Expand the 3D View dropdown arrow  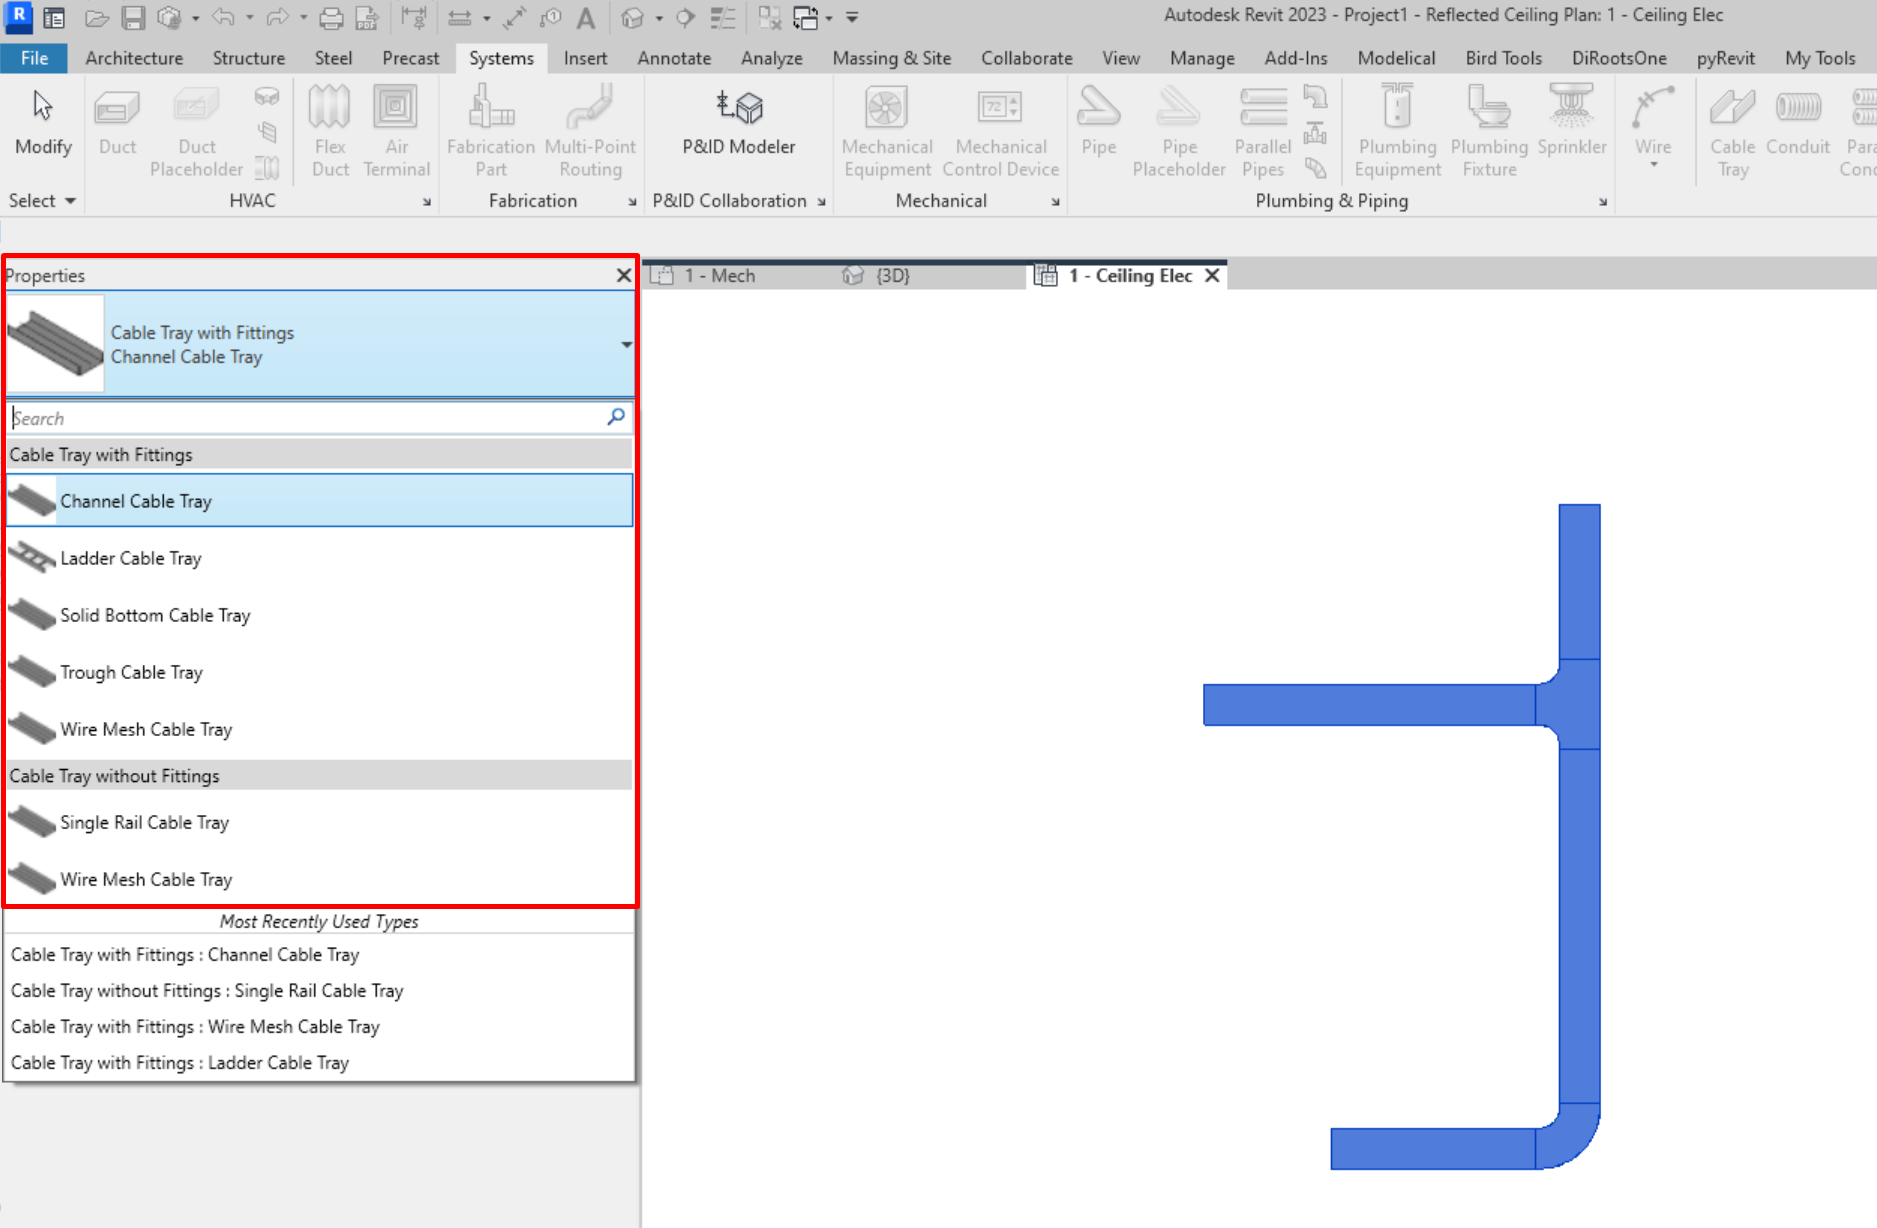click(658, 18)
